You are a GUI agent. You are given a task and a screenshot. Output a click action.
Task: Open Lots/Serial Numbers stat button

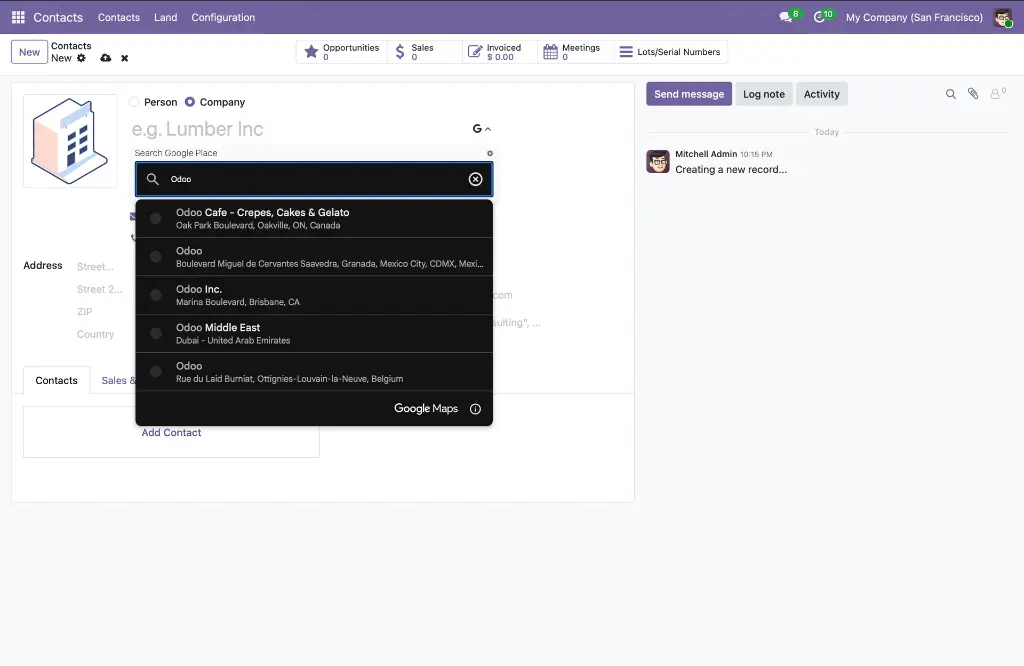670,52
